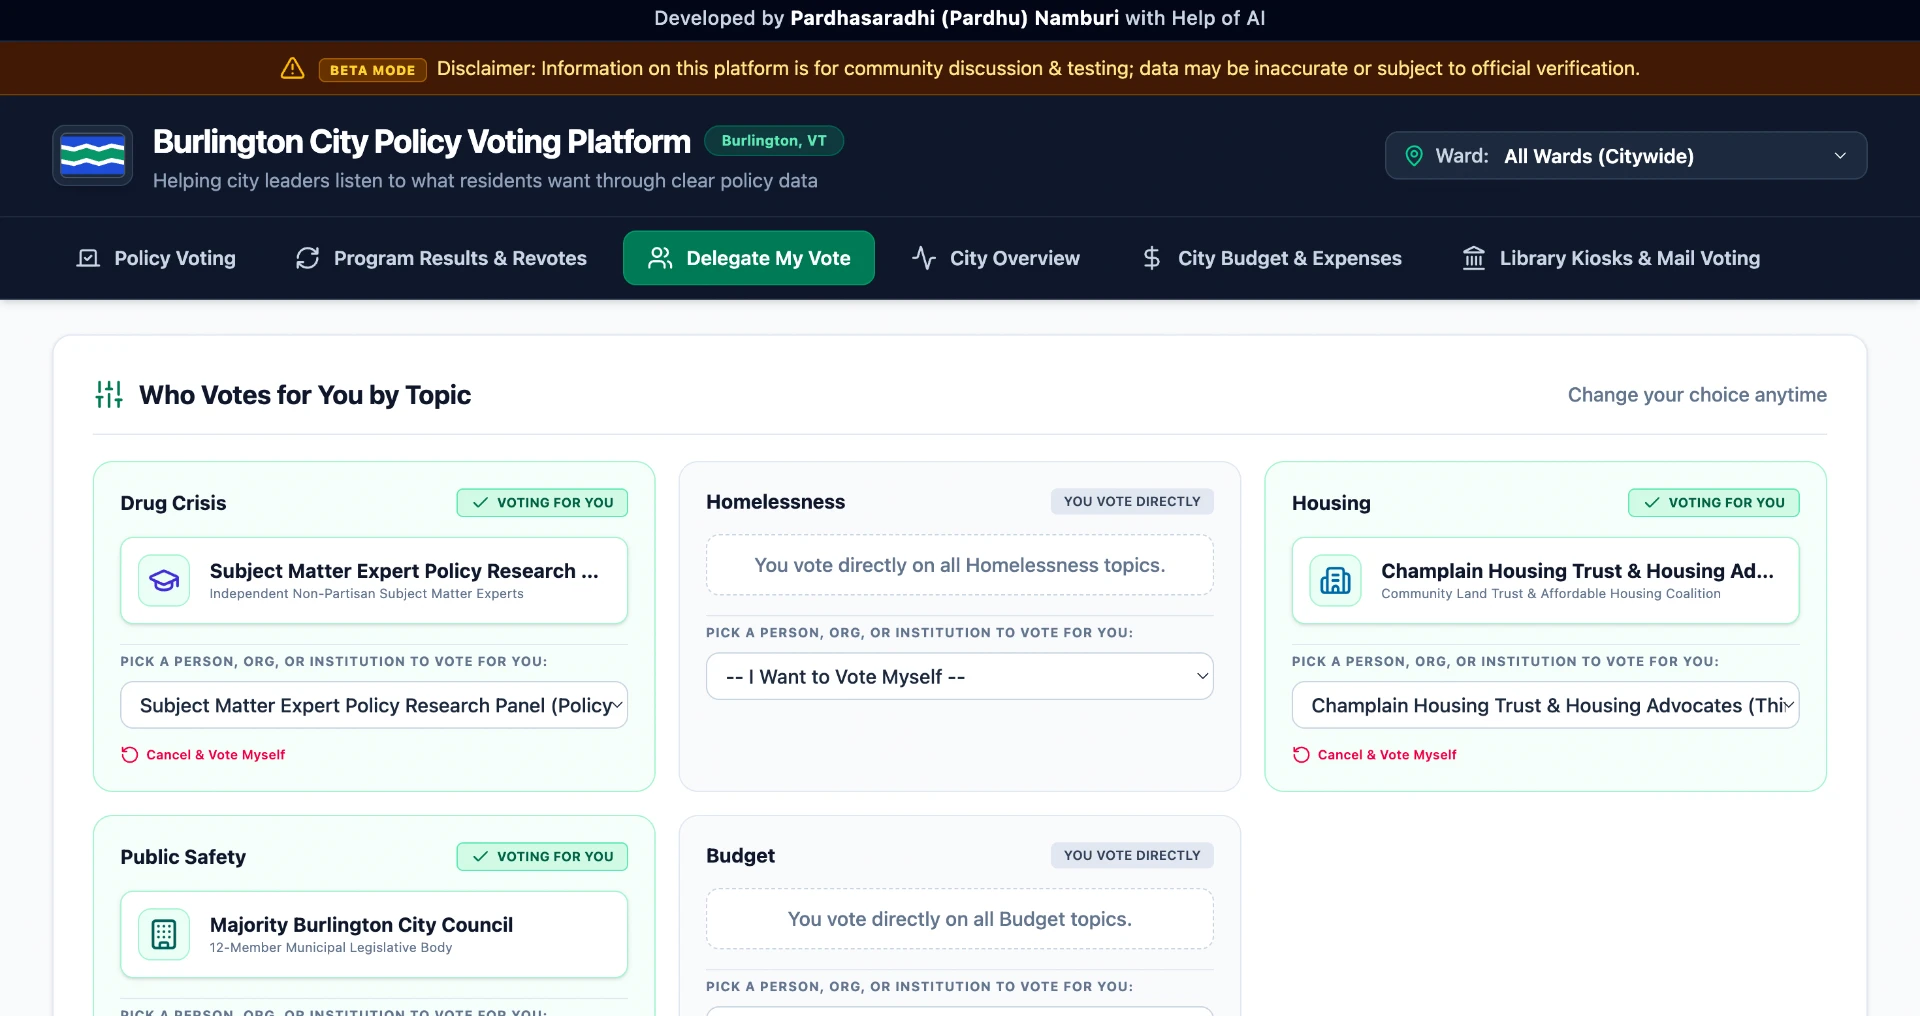Click the building icon in Housing card
Viewport: 1920px width, 1016px height.
(1335, 580)
